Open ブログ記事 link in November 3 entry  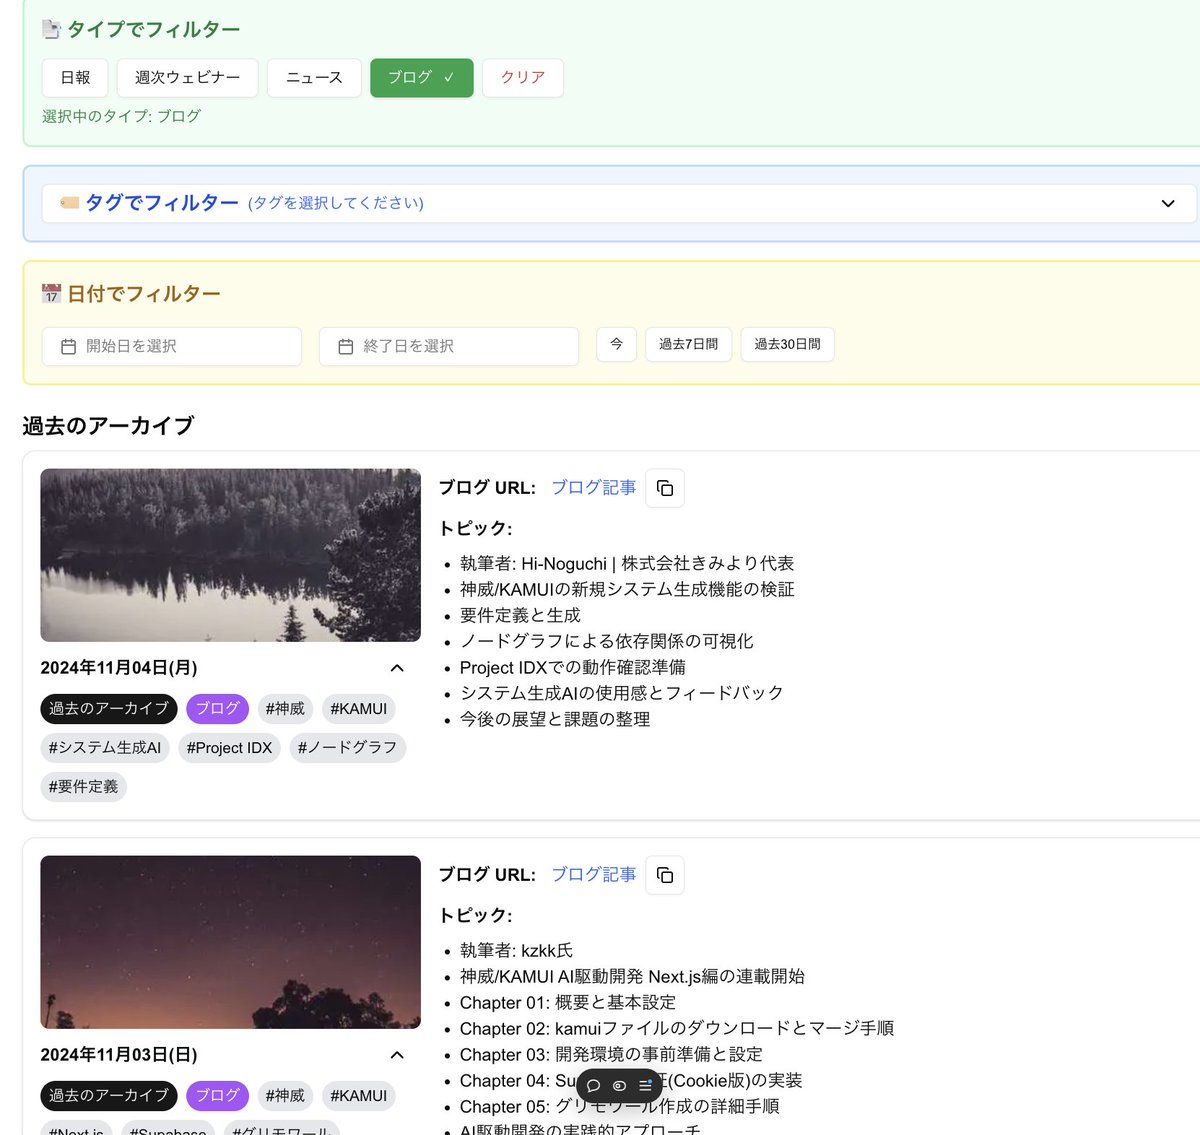tap(594, 875)
